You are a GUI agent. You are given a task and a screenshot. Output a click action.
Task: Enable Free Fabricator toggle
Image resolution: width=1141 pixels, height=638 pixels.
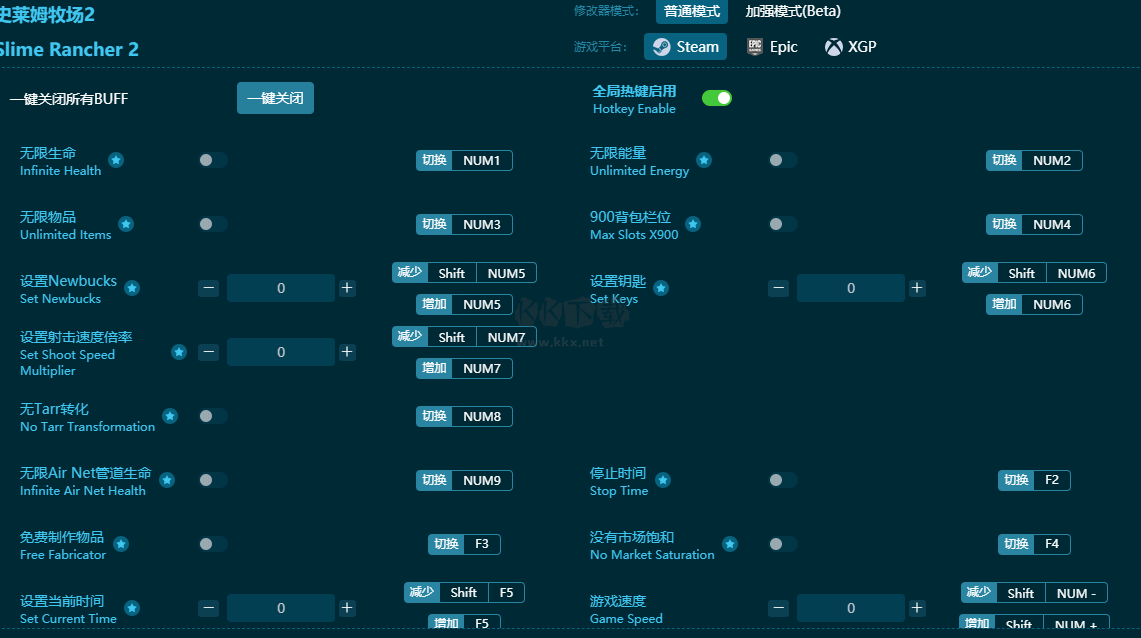[x=212, y=544]
